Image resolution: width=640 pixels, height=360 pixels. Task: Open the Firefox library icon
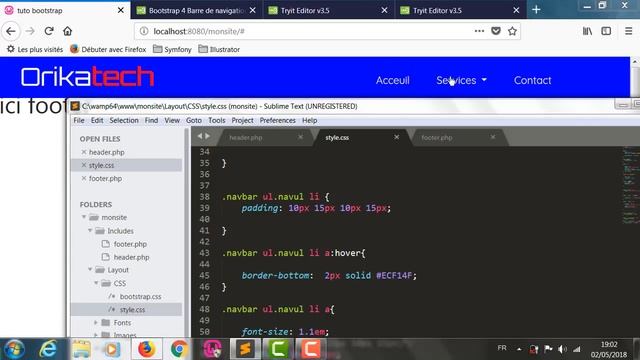pos(587,31)
